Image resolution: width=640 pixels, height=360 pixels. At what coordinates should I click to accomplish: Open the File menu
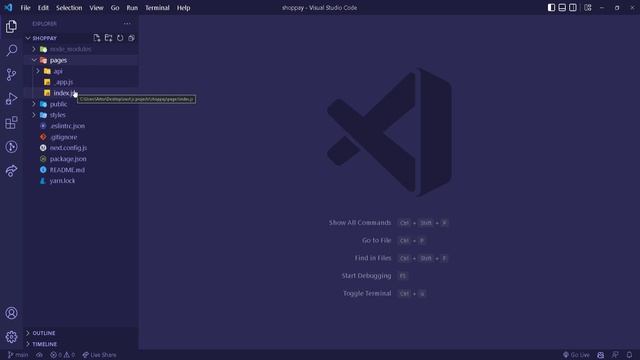[25, 8]
